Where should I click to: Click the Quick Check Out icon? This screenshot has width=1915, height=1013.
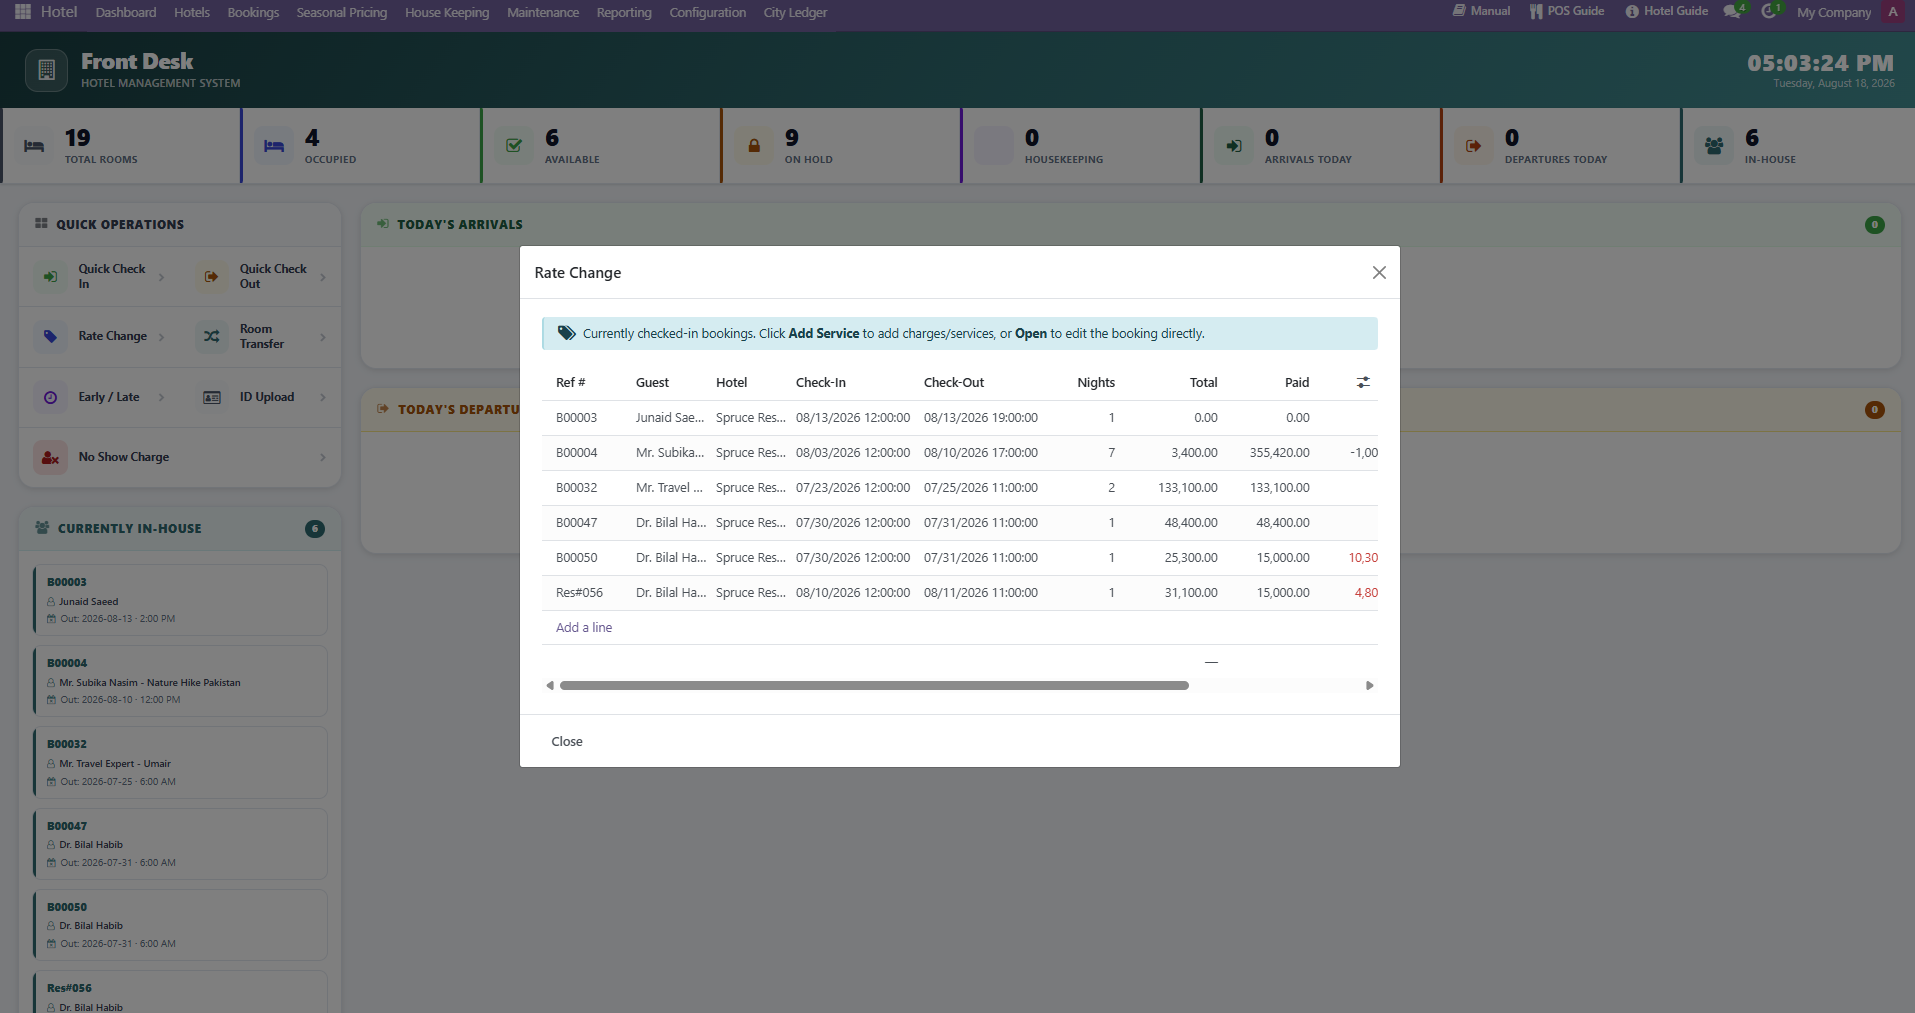tap(211, 277)
